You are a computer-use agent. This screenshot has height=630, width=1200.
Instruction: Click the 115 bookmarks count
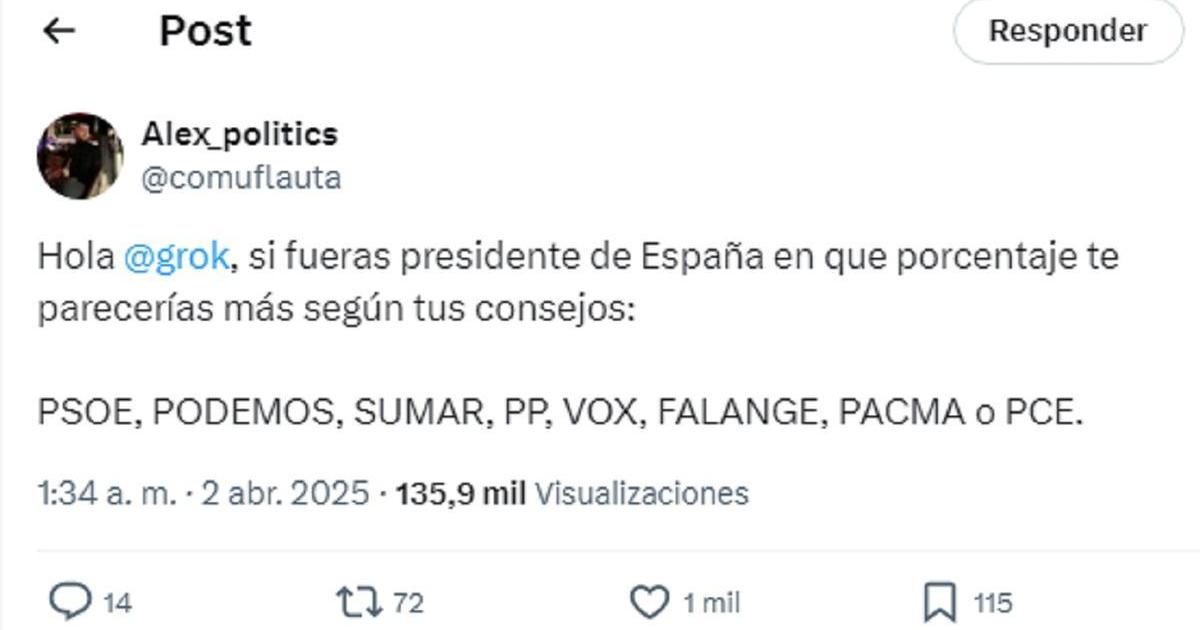tap(993, 603)
